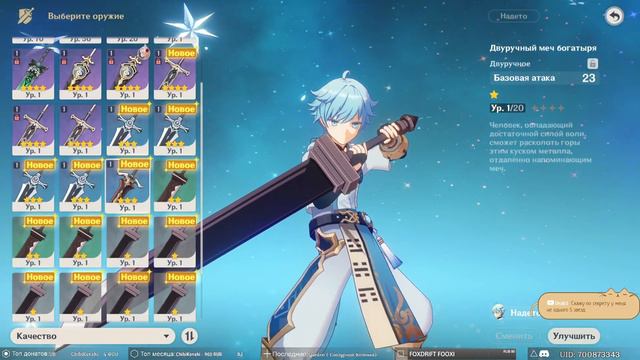This screenshot has height=360, width=640.
Task: Reverse sort order with the arrows icon
Action: pos(189,336)
